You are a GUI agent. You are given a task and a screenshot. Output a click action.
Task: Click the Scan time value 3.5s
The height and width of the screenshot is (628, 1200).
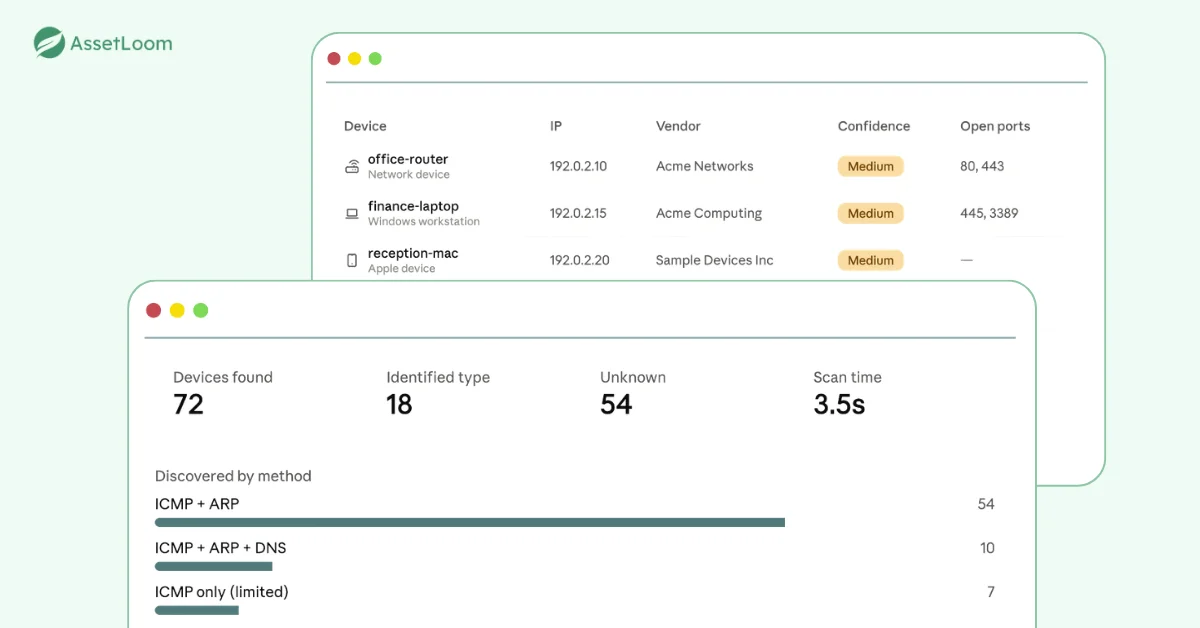(x=839, y=404)
